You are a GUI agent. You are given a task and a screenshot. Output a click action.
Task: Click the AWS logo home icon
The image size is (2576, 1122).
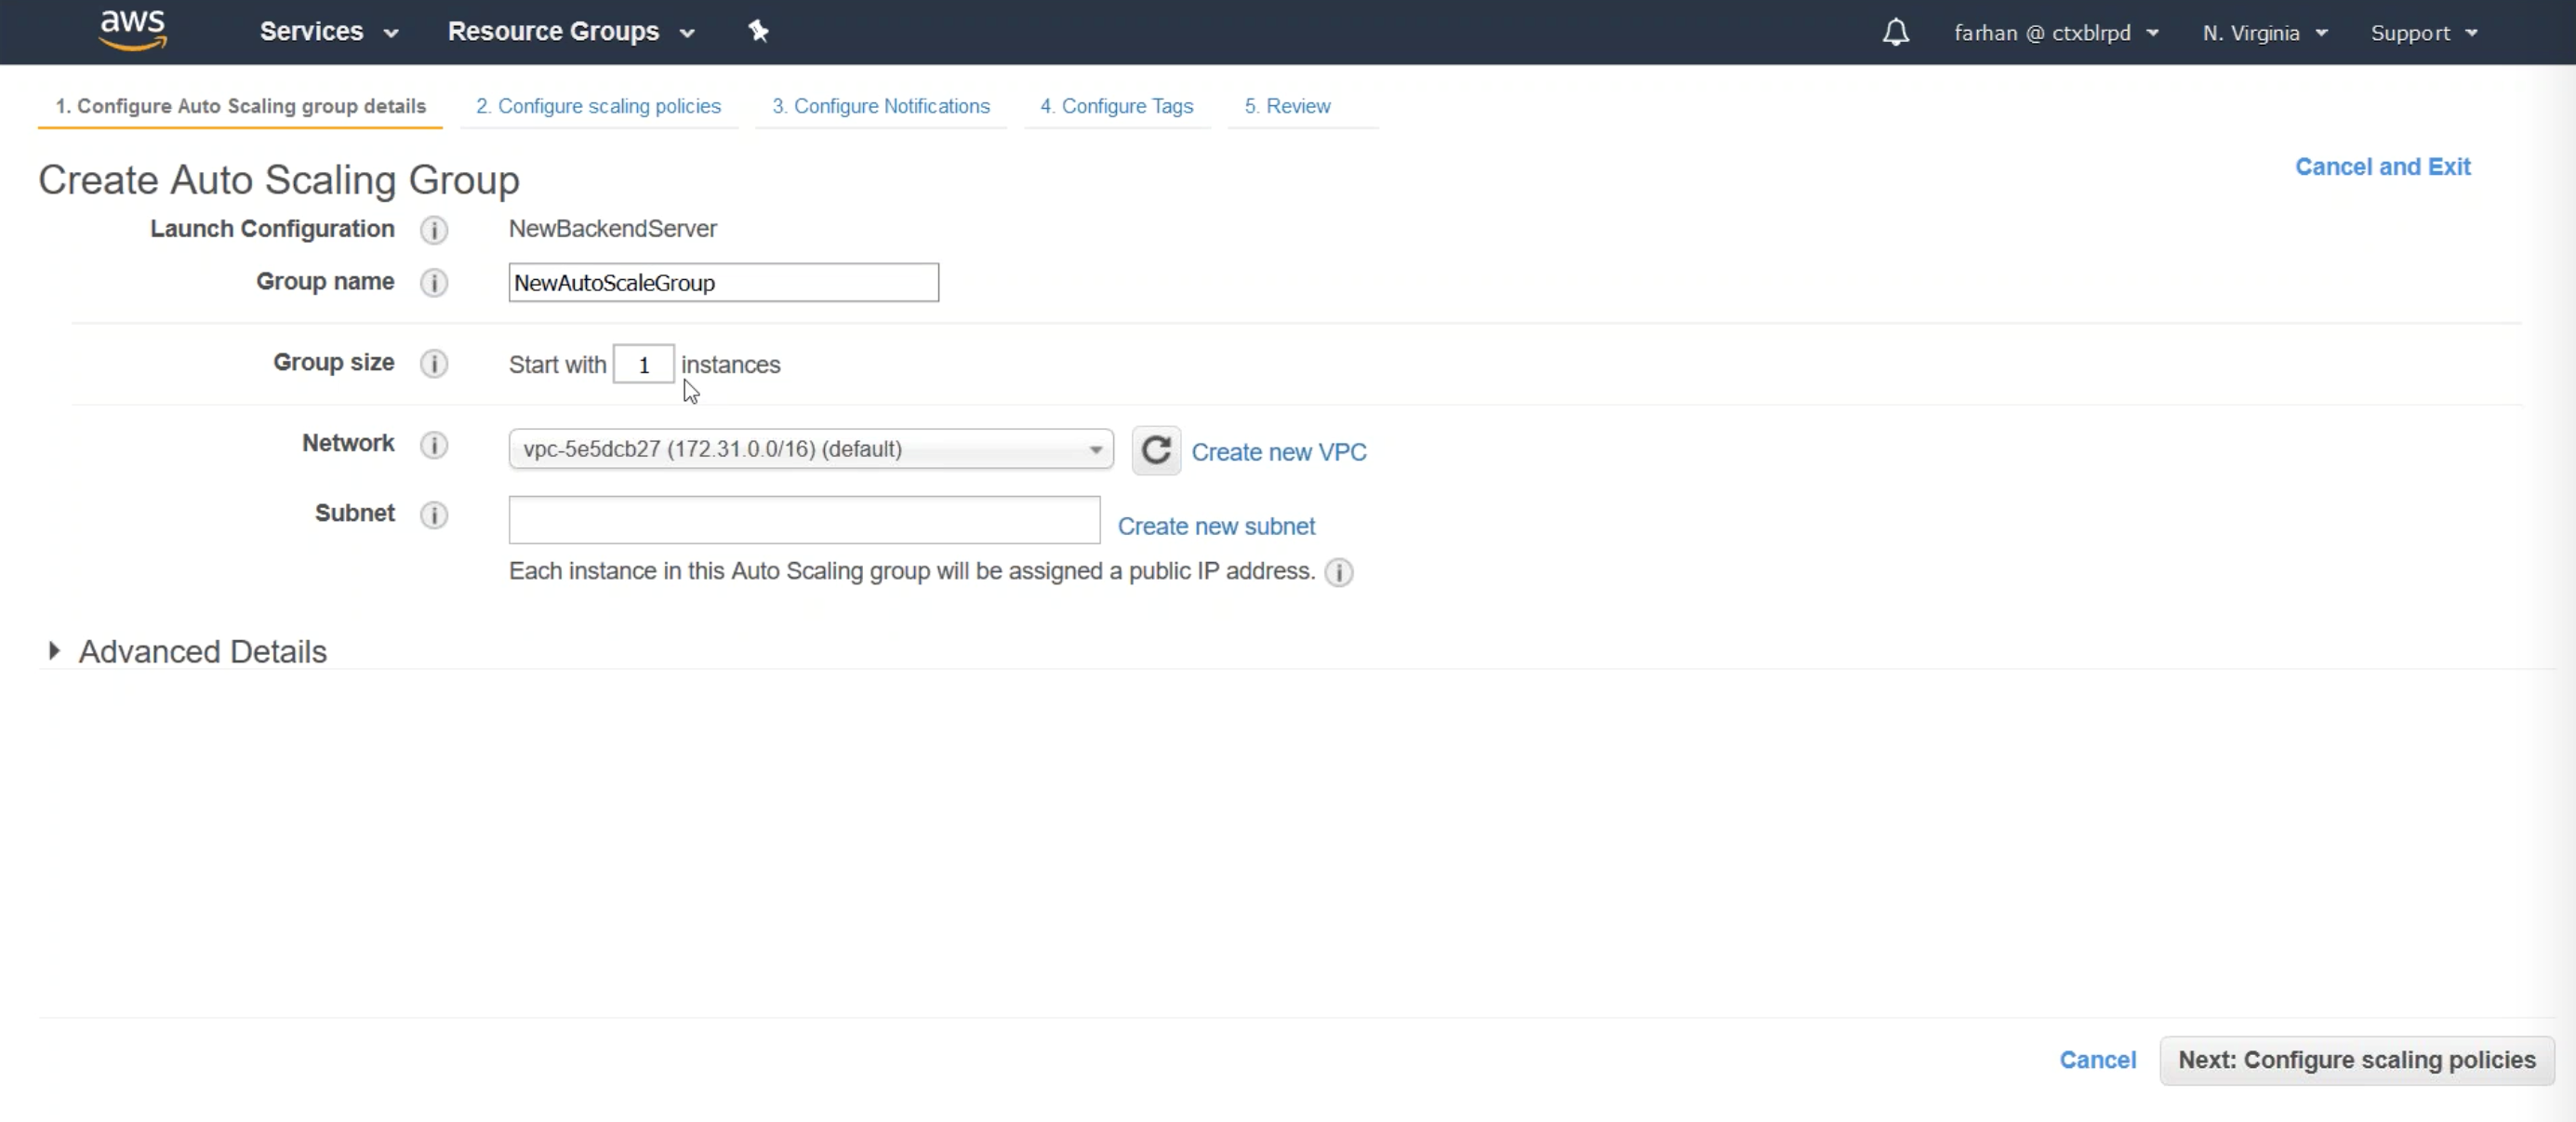click(x=132, y=30)
